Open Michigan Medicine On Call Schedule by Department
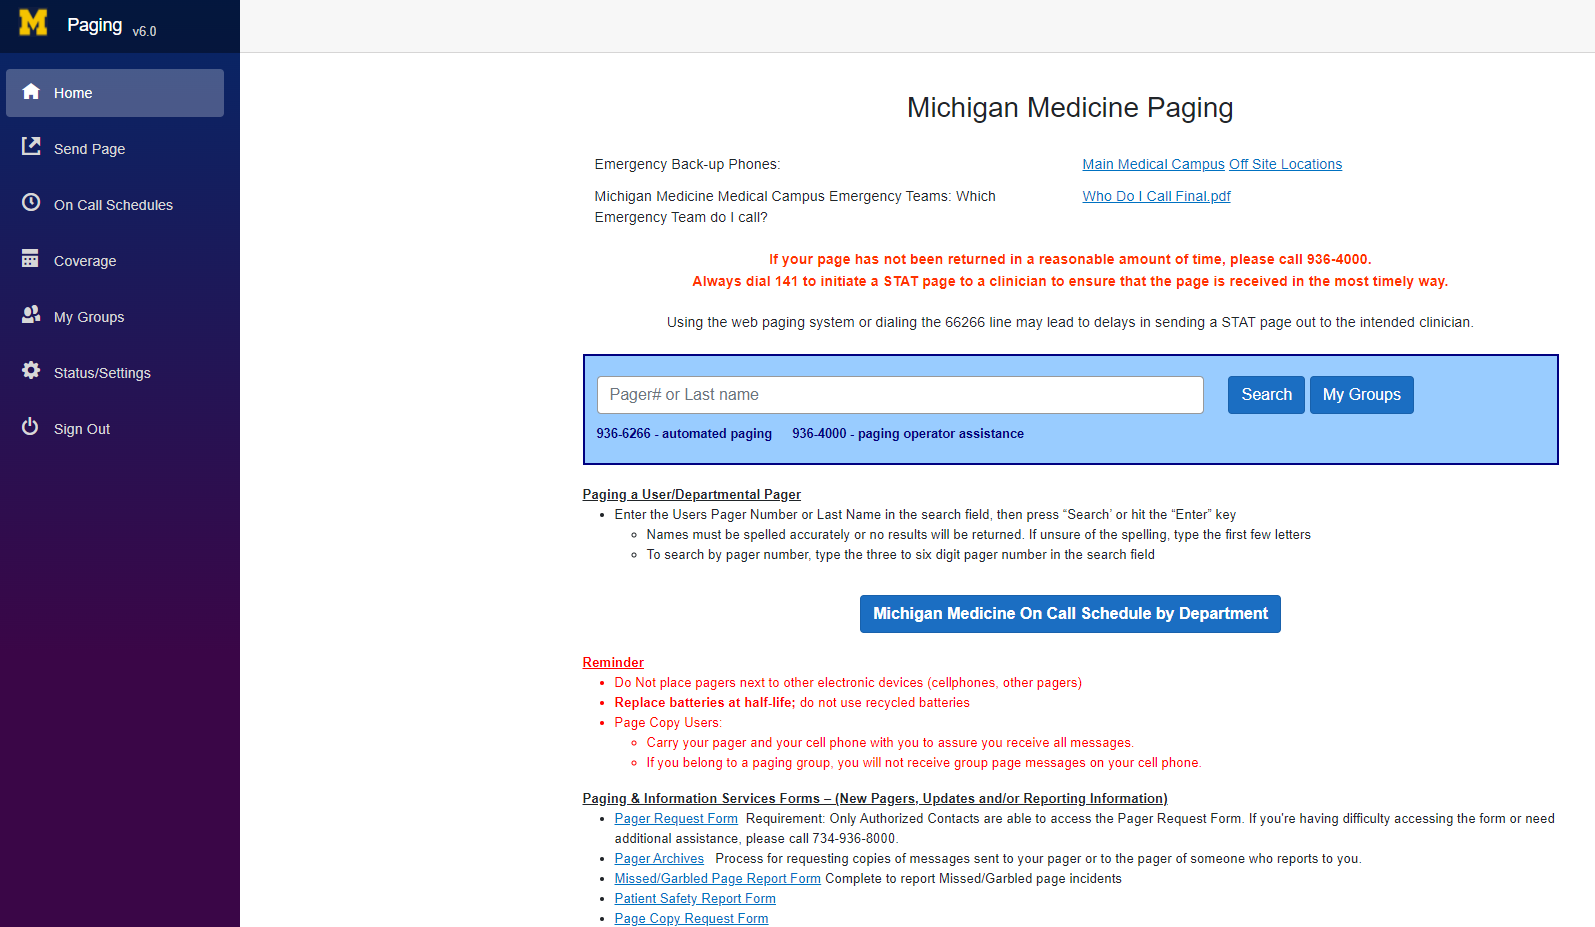Viewport: 1595px width, 927px height. (x=1070, y=614)
